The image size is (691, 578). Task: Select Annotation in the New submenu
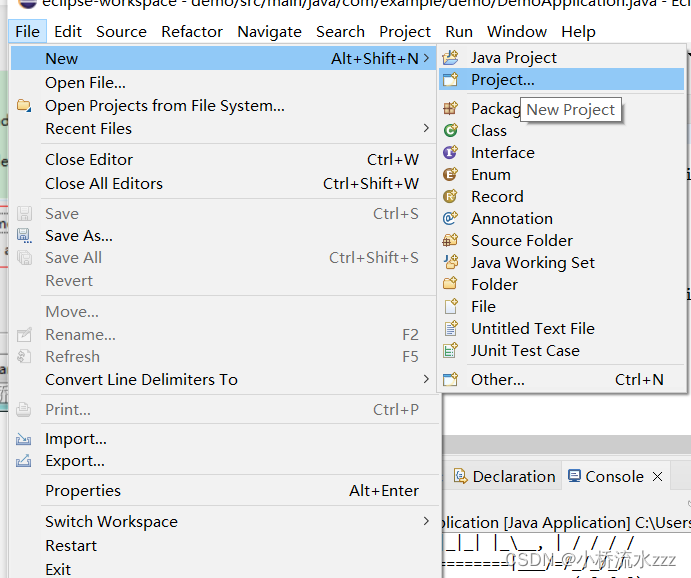[x=561, y=219]
